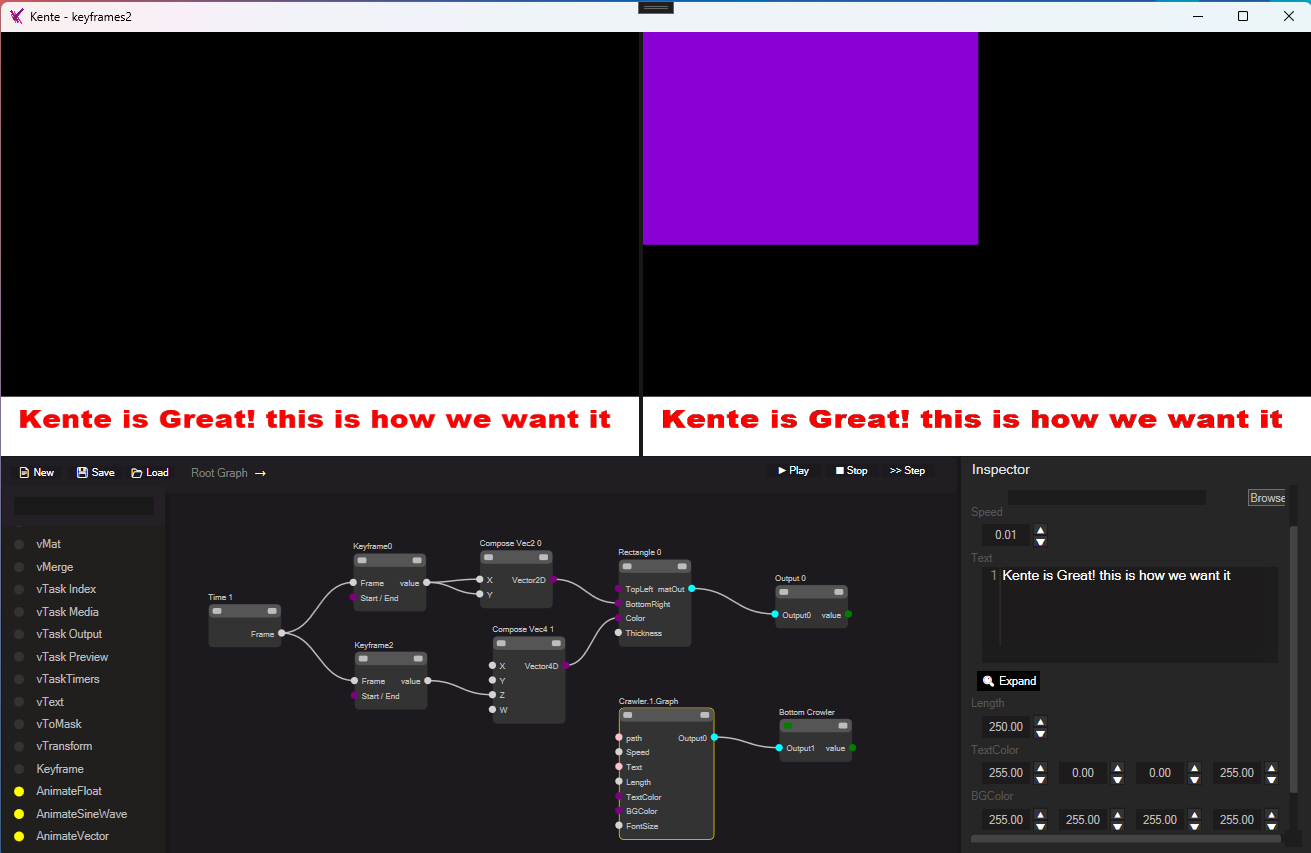The width and height of the screenshot is (1311, 853).
Task: Click the Root Graph breadcrumb arrow
Action: pos(260,474)
